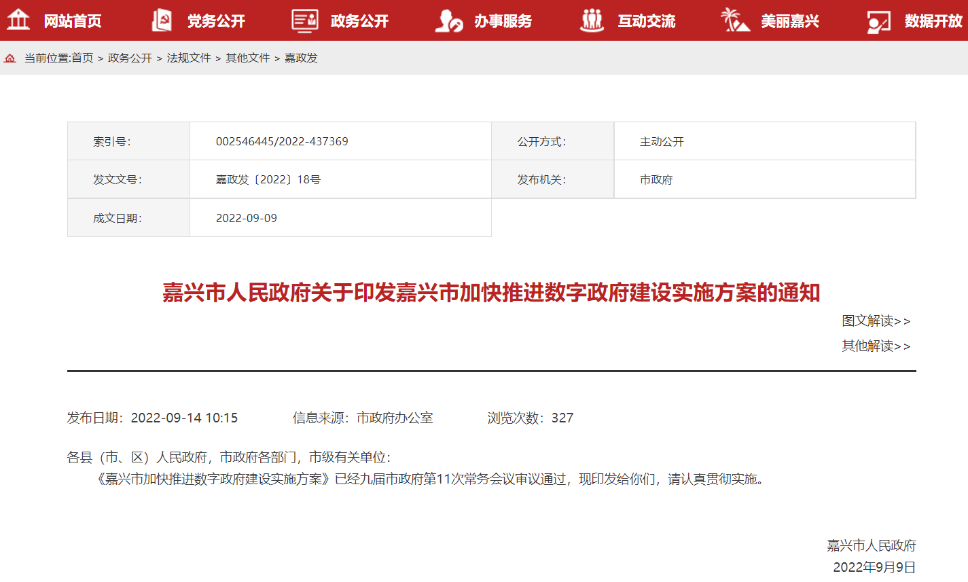Click the home icon beside 网站首页
Image resolution: width=968 pixels, height=582 pixels.
click(x=20, y=20)
